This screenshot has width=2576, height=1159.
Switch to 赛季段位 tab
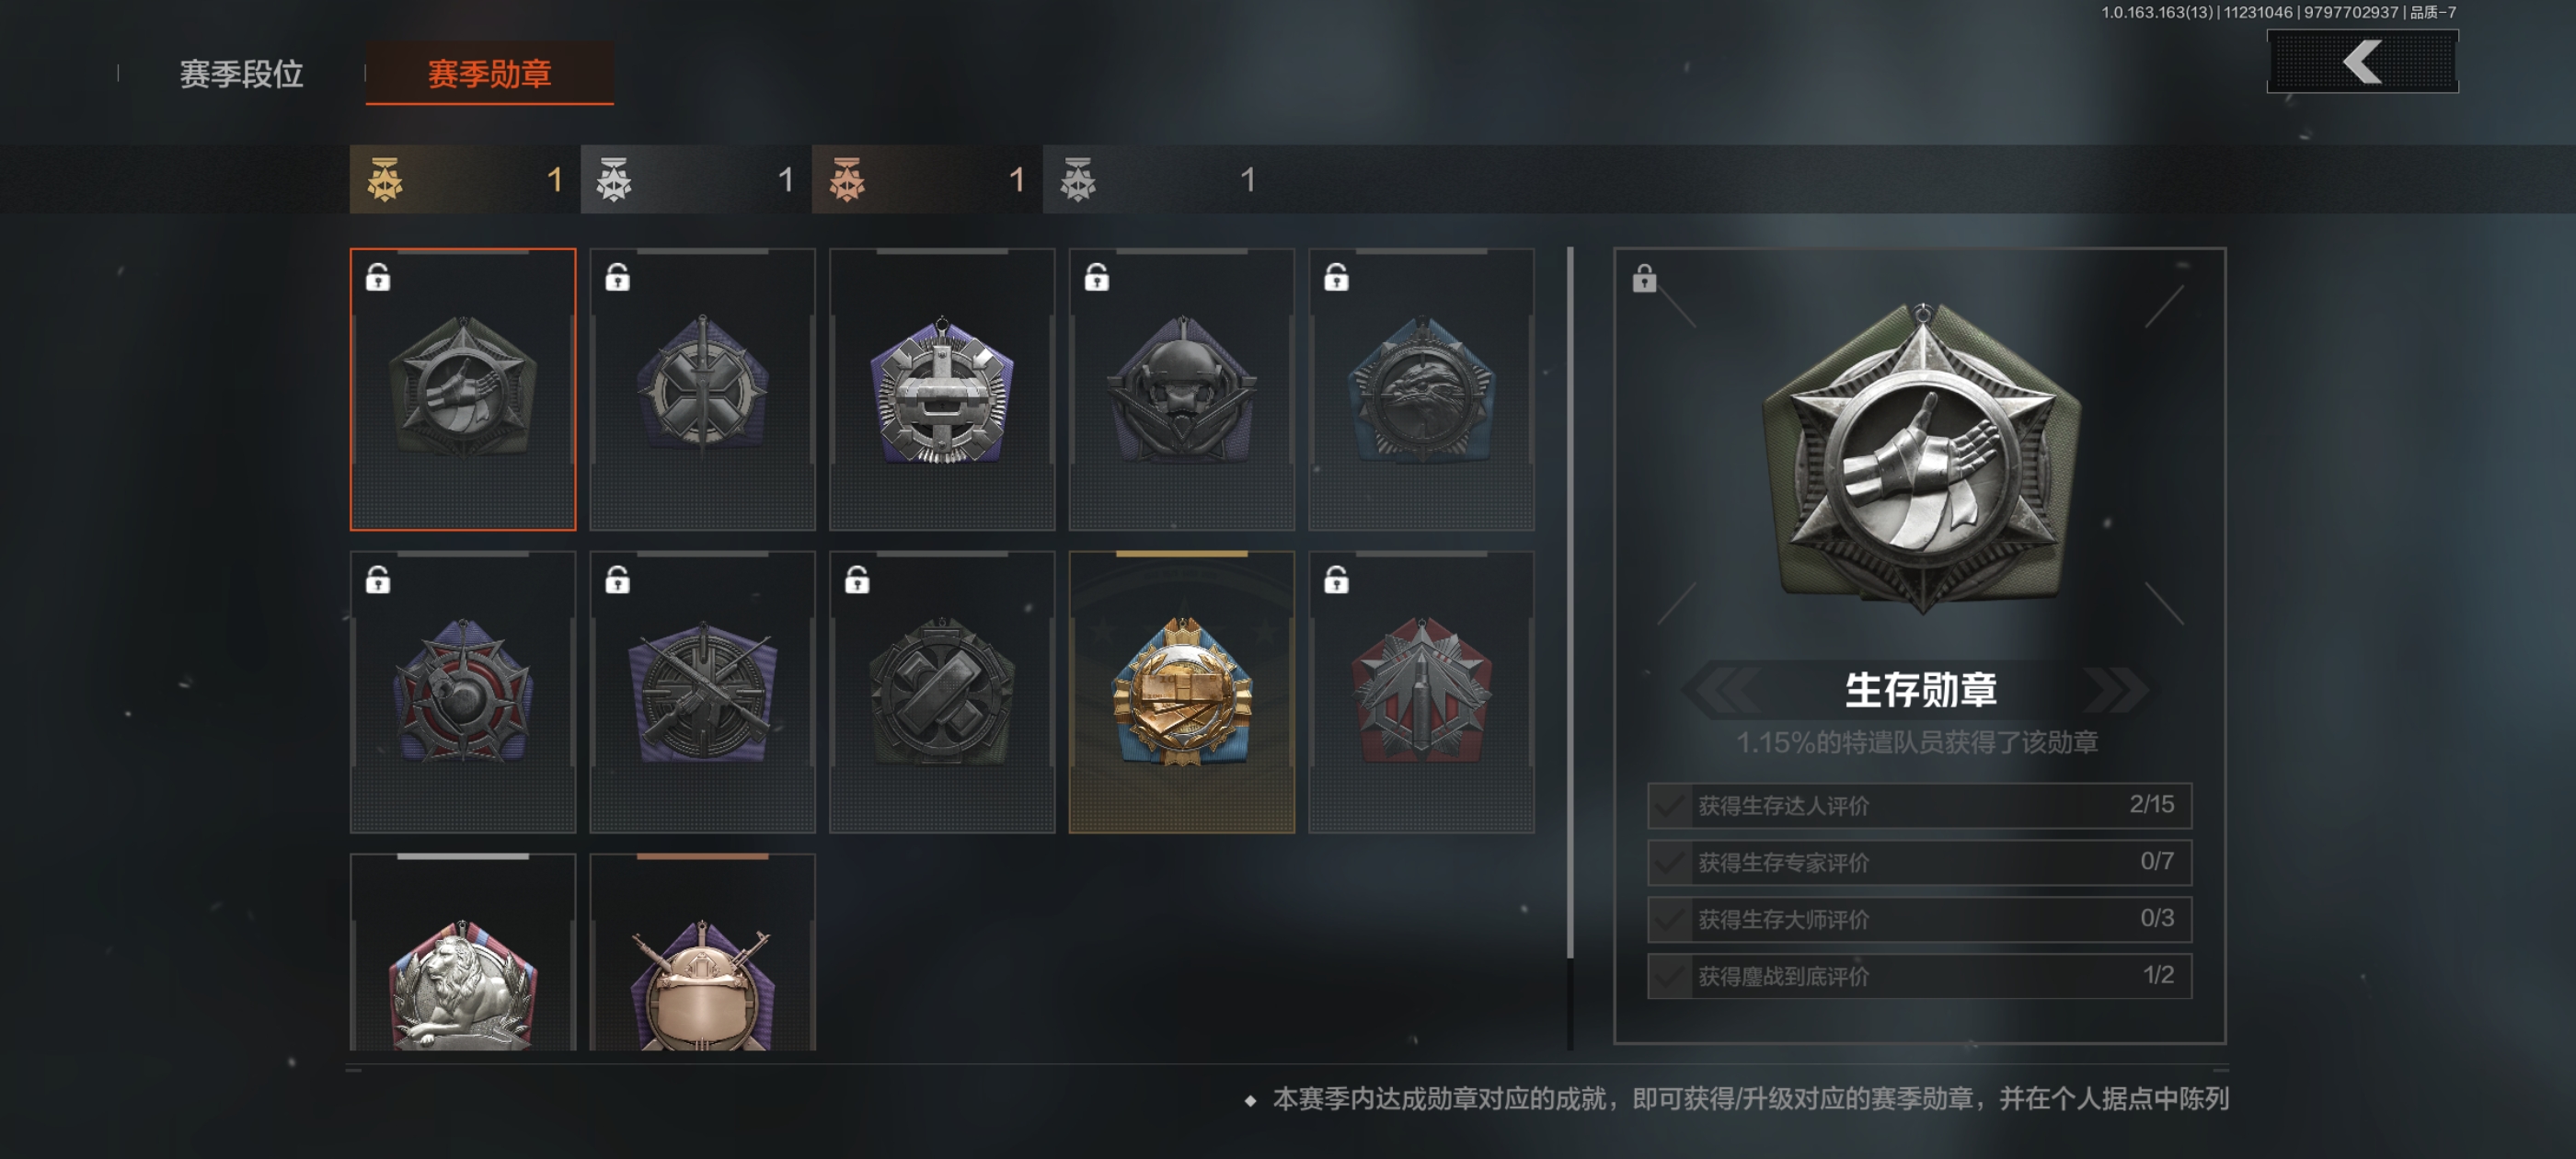point(241,74)
